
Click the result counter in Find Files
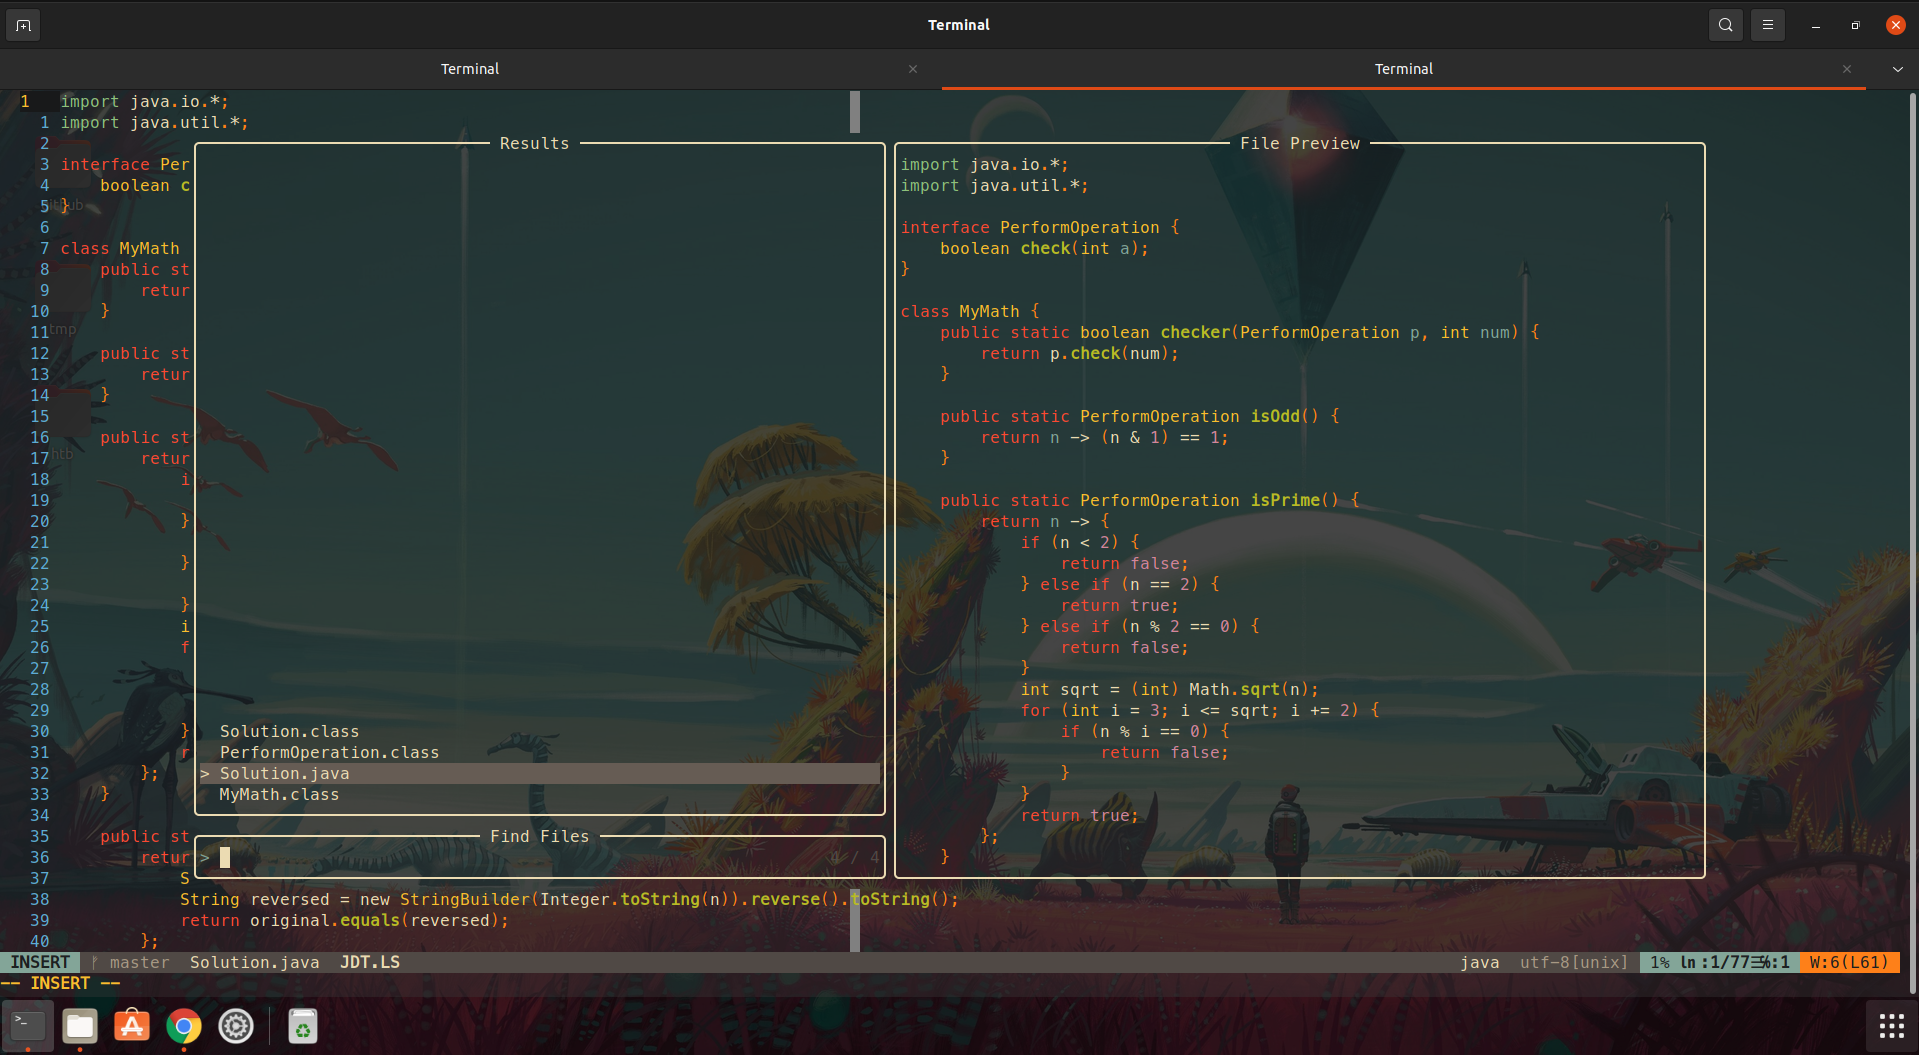tap(855, 857)
